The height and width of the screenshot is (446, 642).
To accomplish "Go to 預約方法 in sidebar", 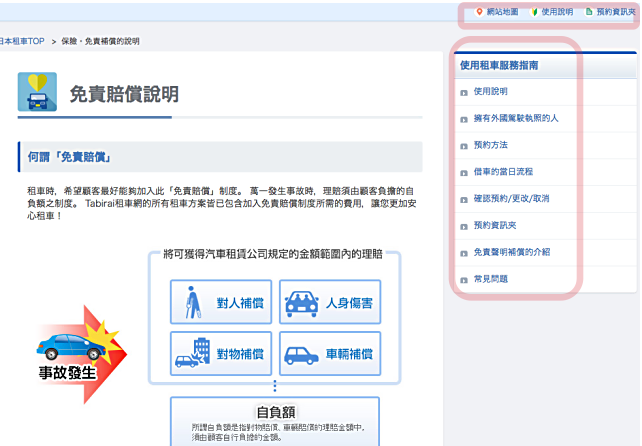I will pos(490,145).
